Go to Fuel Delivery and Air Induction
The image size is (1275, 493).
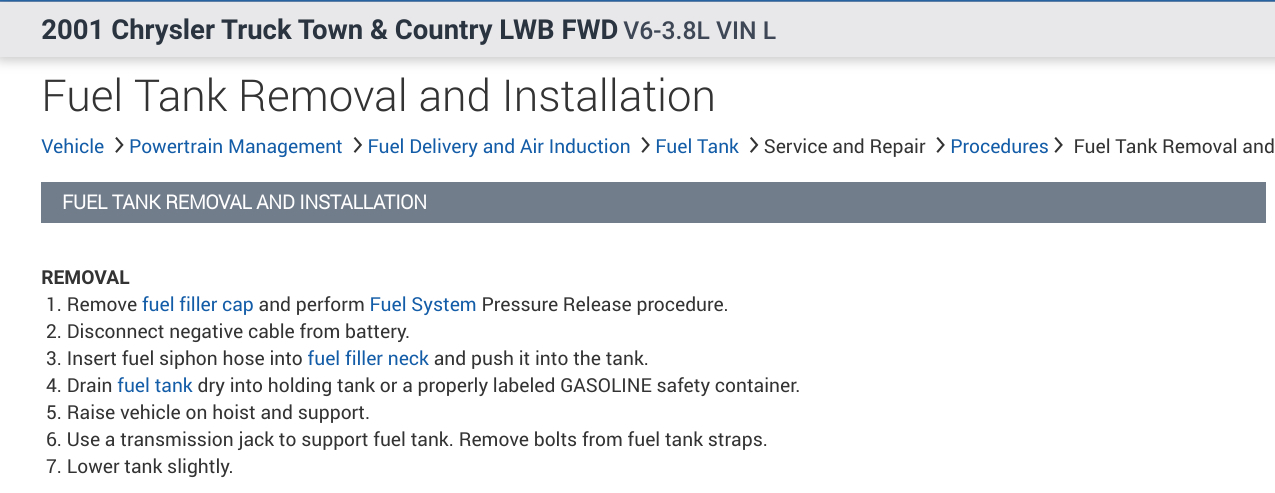tap(498, 147)
